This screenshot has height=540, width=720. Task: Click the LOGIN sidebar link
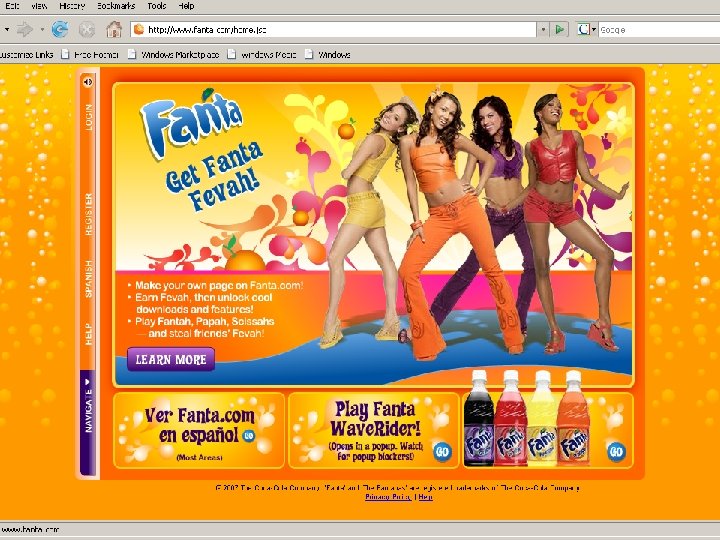coord(88,118)
